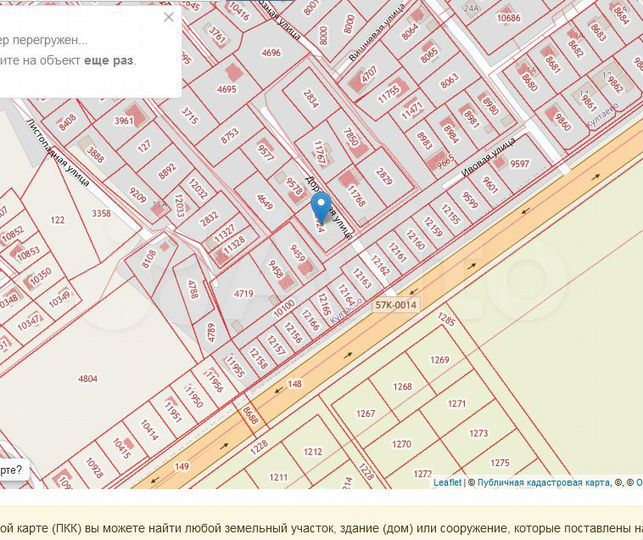The width and height of the screenshot is (643, 540).
Task: Select parcel 1268
Action: coord(402,387)
